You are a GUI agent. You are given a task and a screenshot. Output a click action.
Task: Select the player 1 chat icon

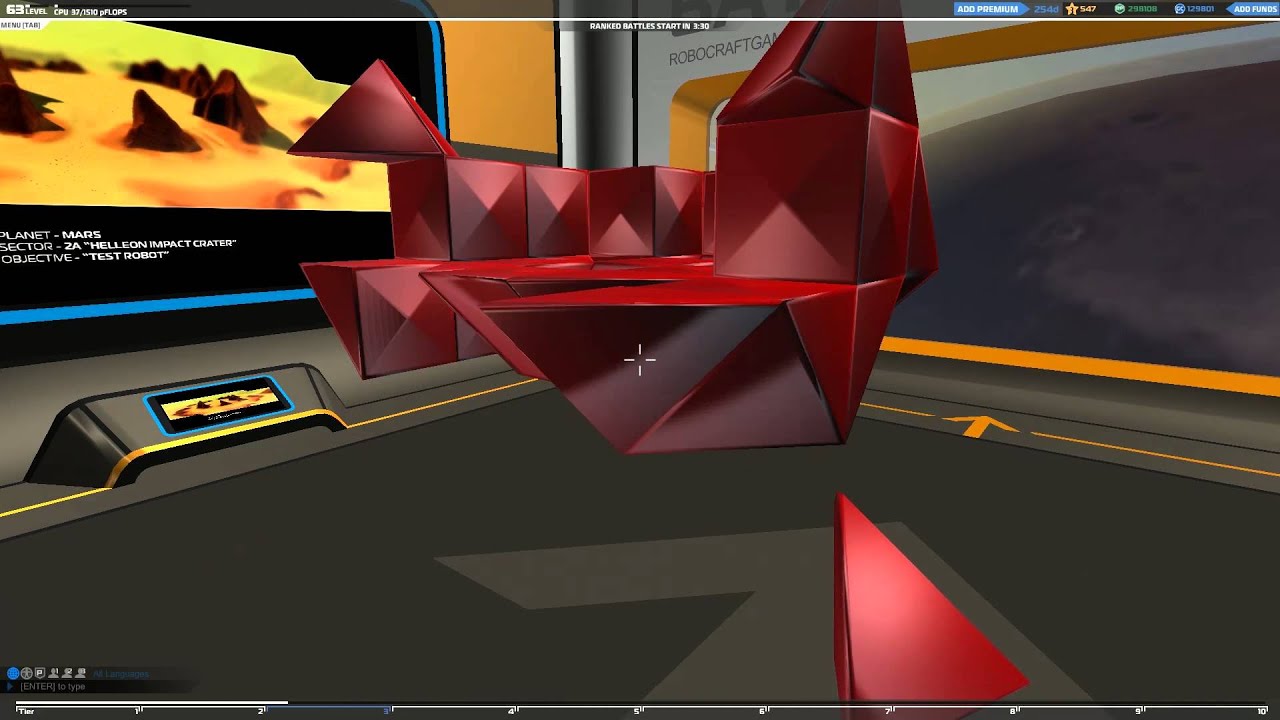click(53, 673)
